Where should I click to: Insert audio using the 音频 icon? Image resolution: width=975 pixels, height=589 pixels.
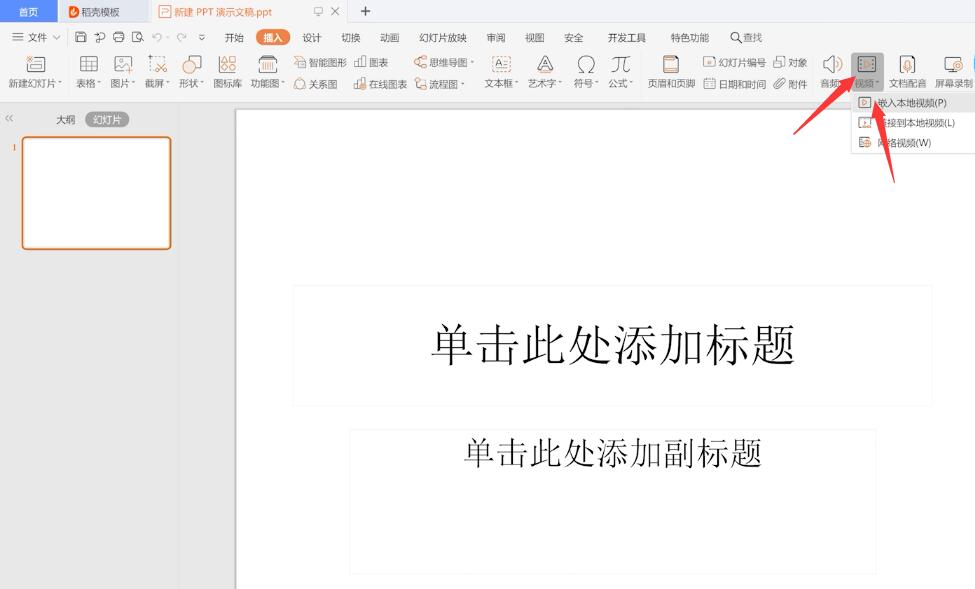coord(832,62)
